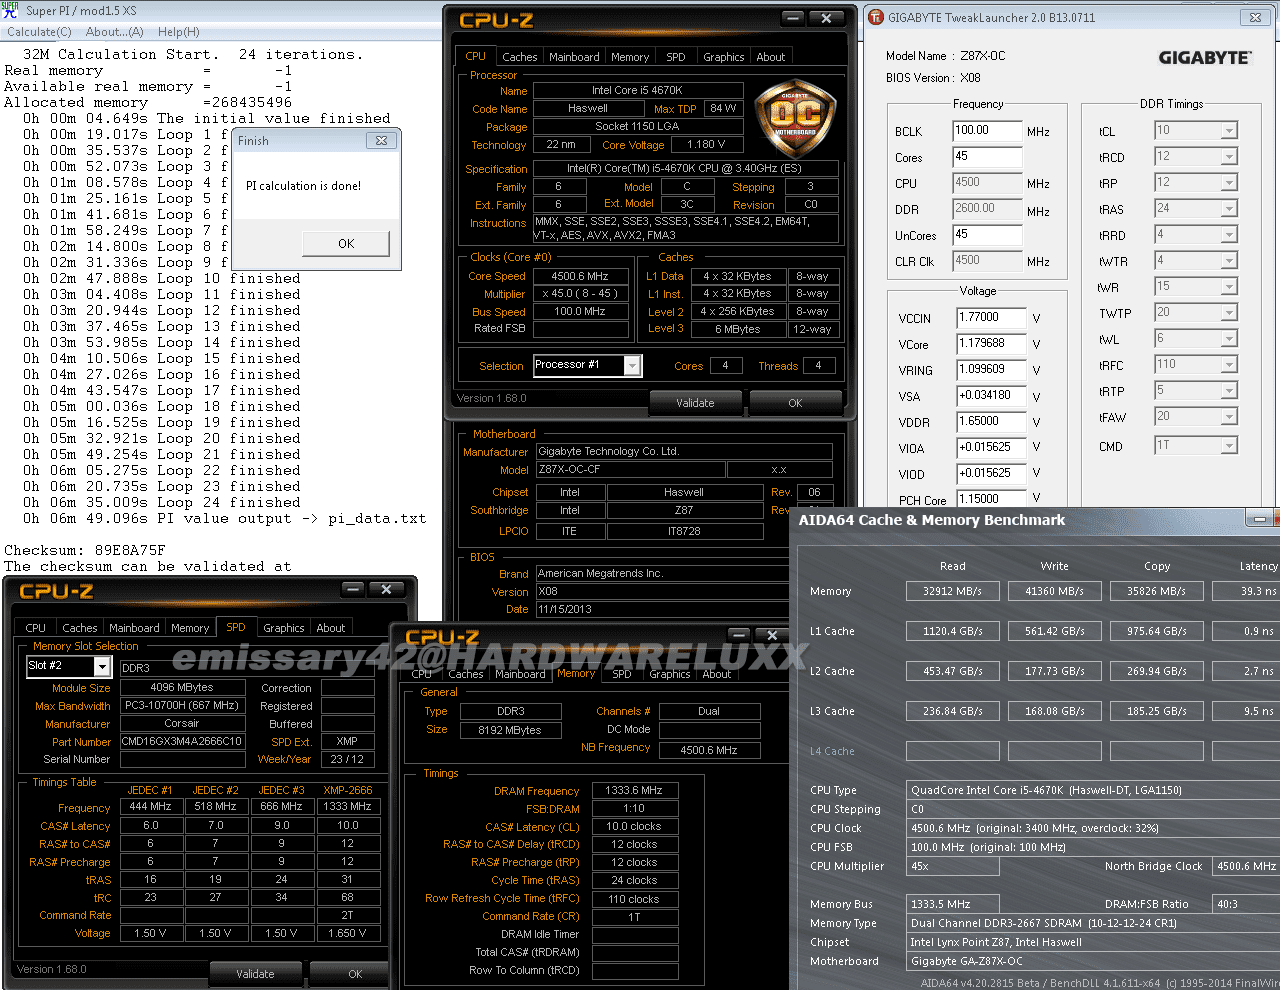Open the tRP timing dropdown

(1228, 183)
